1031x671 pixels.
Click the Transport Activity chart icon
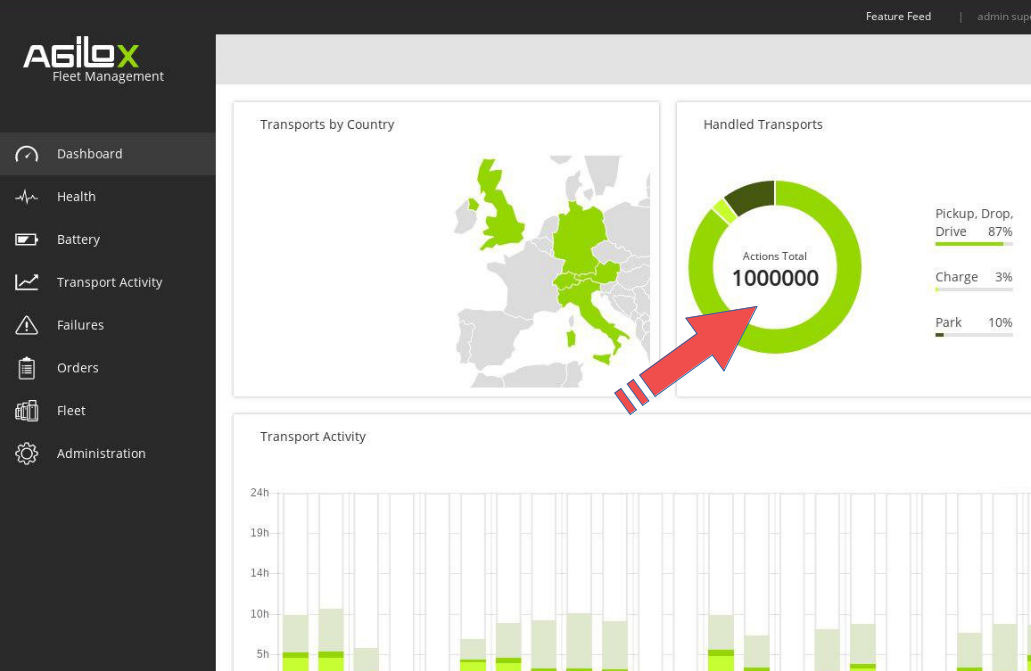[27, 283]
